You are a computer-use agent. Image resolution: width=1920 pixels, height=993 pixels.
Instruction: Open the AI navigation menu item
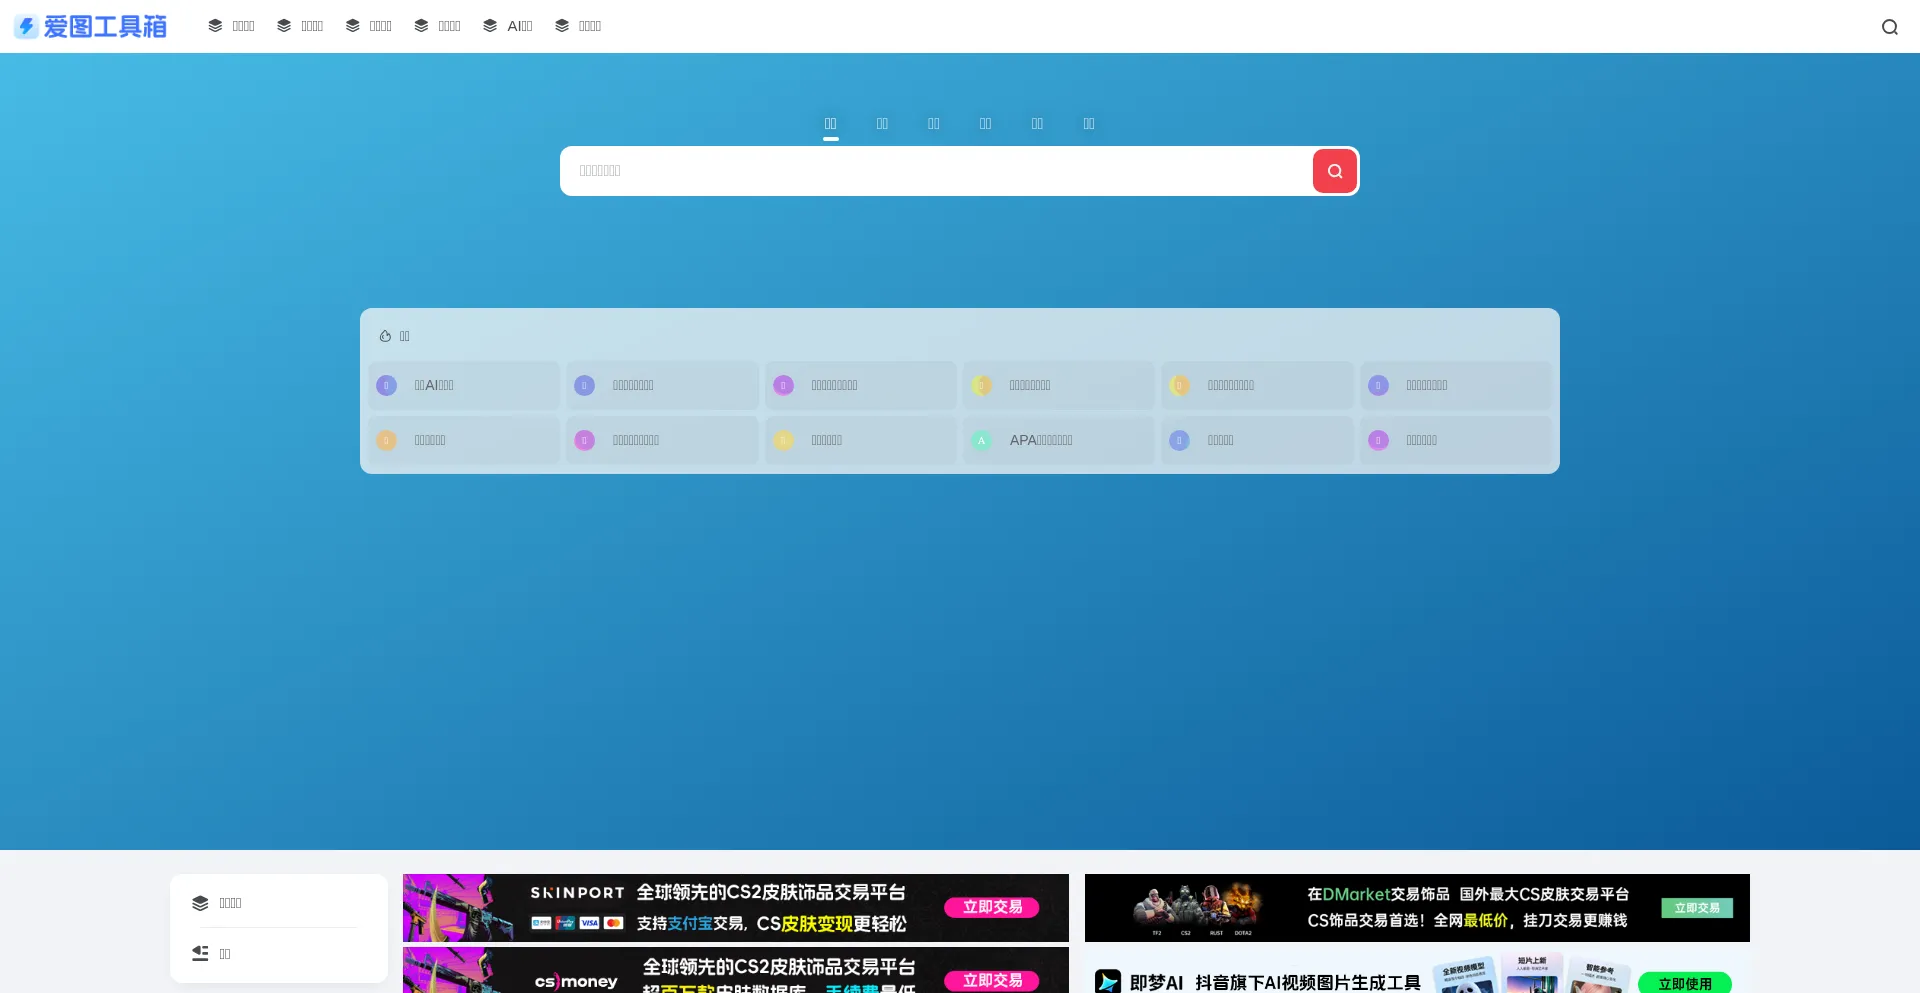[x=519, y=26]
